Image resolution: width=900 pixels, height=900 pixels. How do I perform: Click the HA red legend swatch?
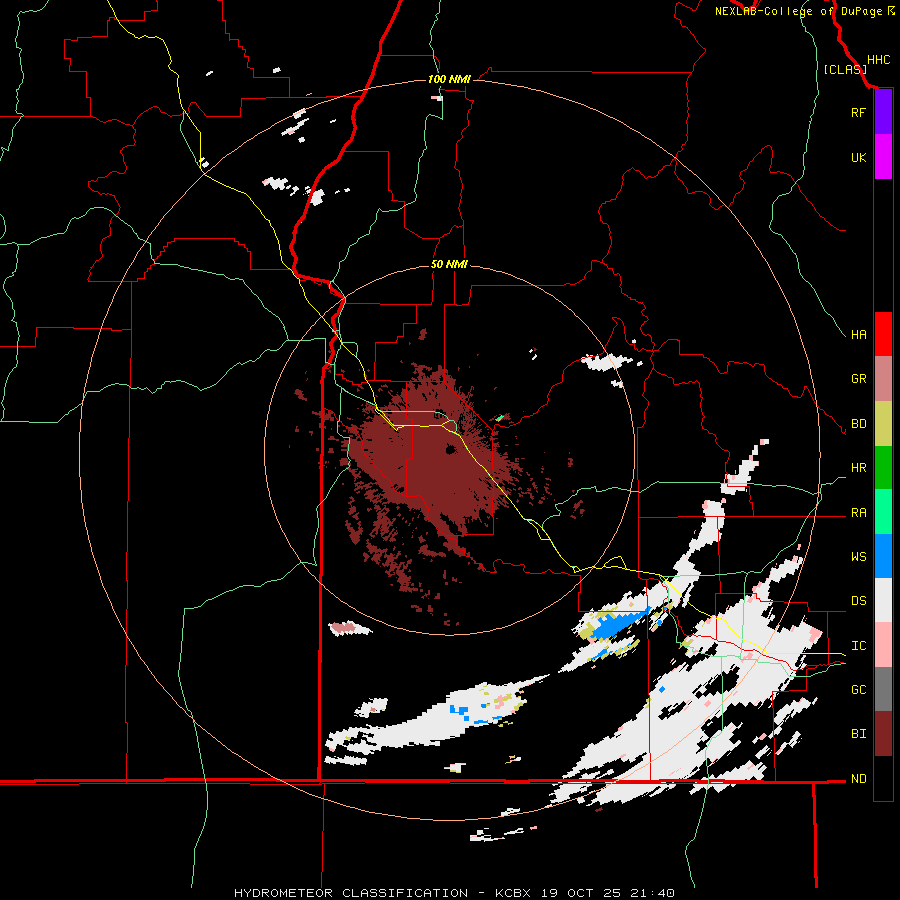point(883,334)
